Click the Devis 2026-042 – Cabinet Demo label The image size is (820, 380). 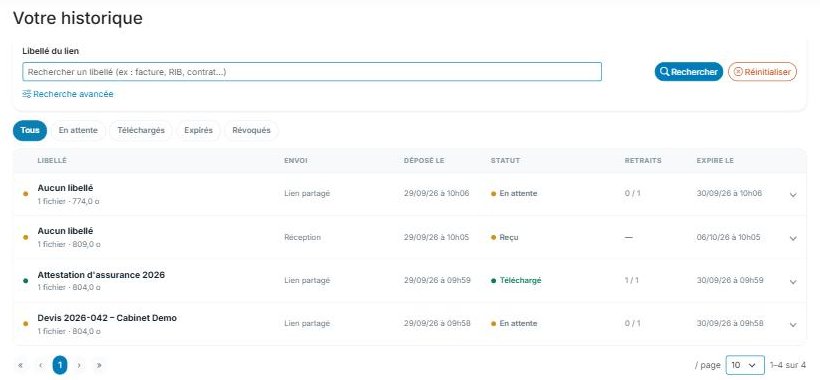(x=107, y=318)
